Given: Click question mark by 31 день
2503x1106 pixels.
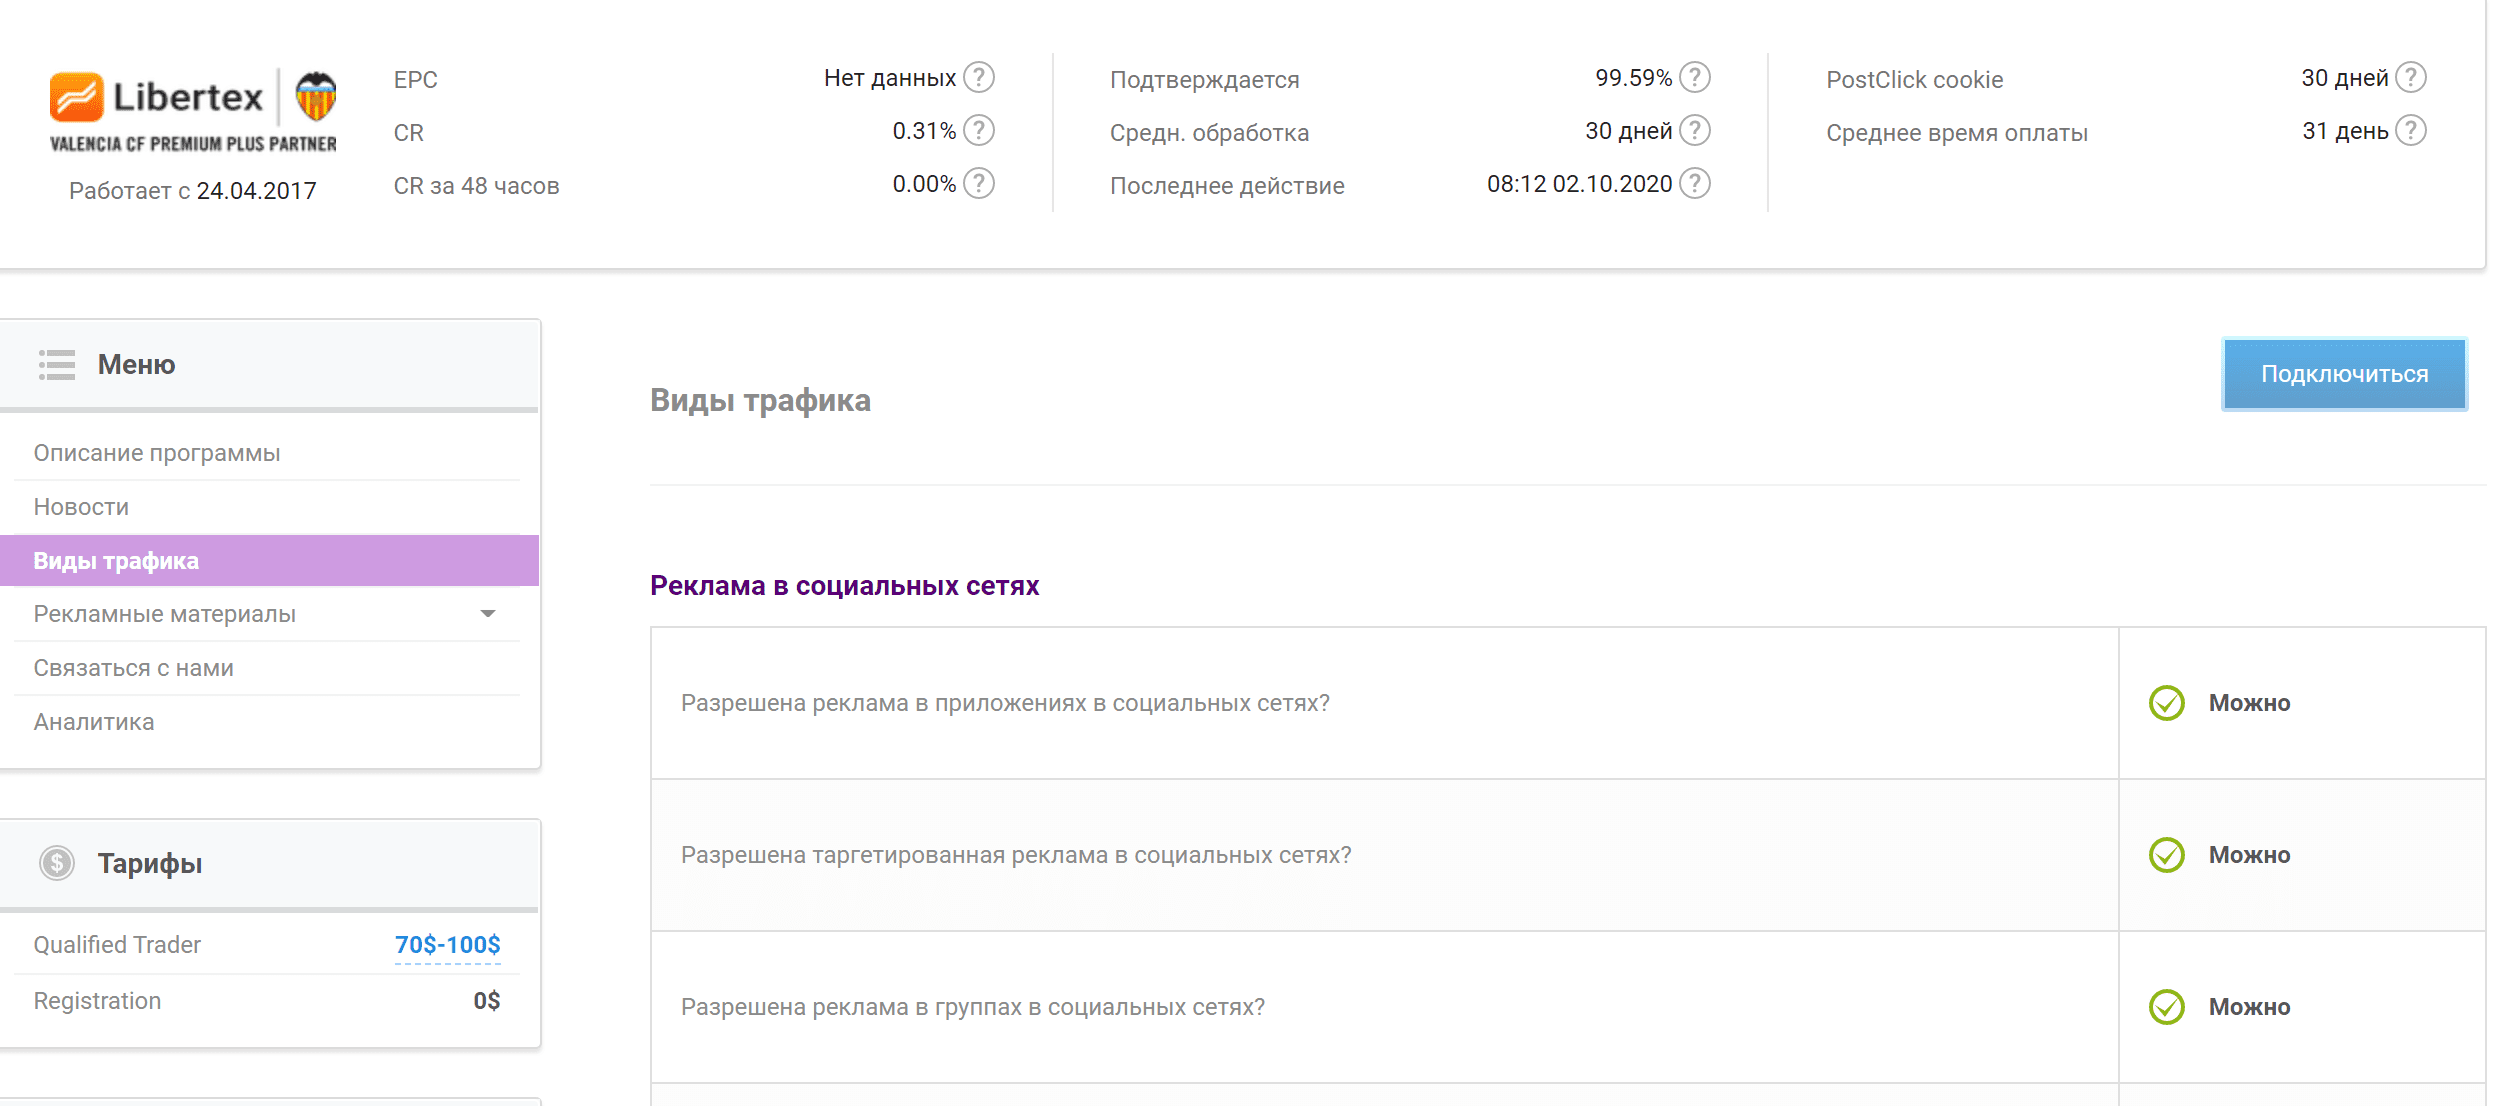Looking at the screenshot, I should tap(2410, 131).
